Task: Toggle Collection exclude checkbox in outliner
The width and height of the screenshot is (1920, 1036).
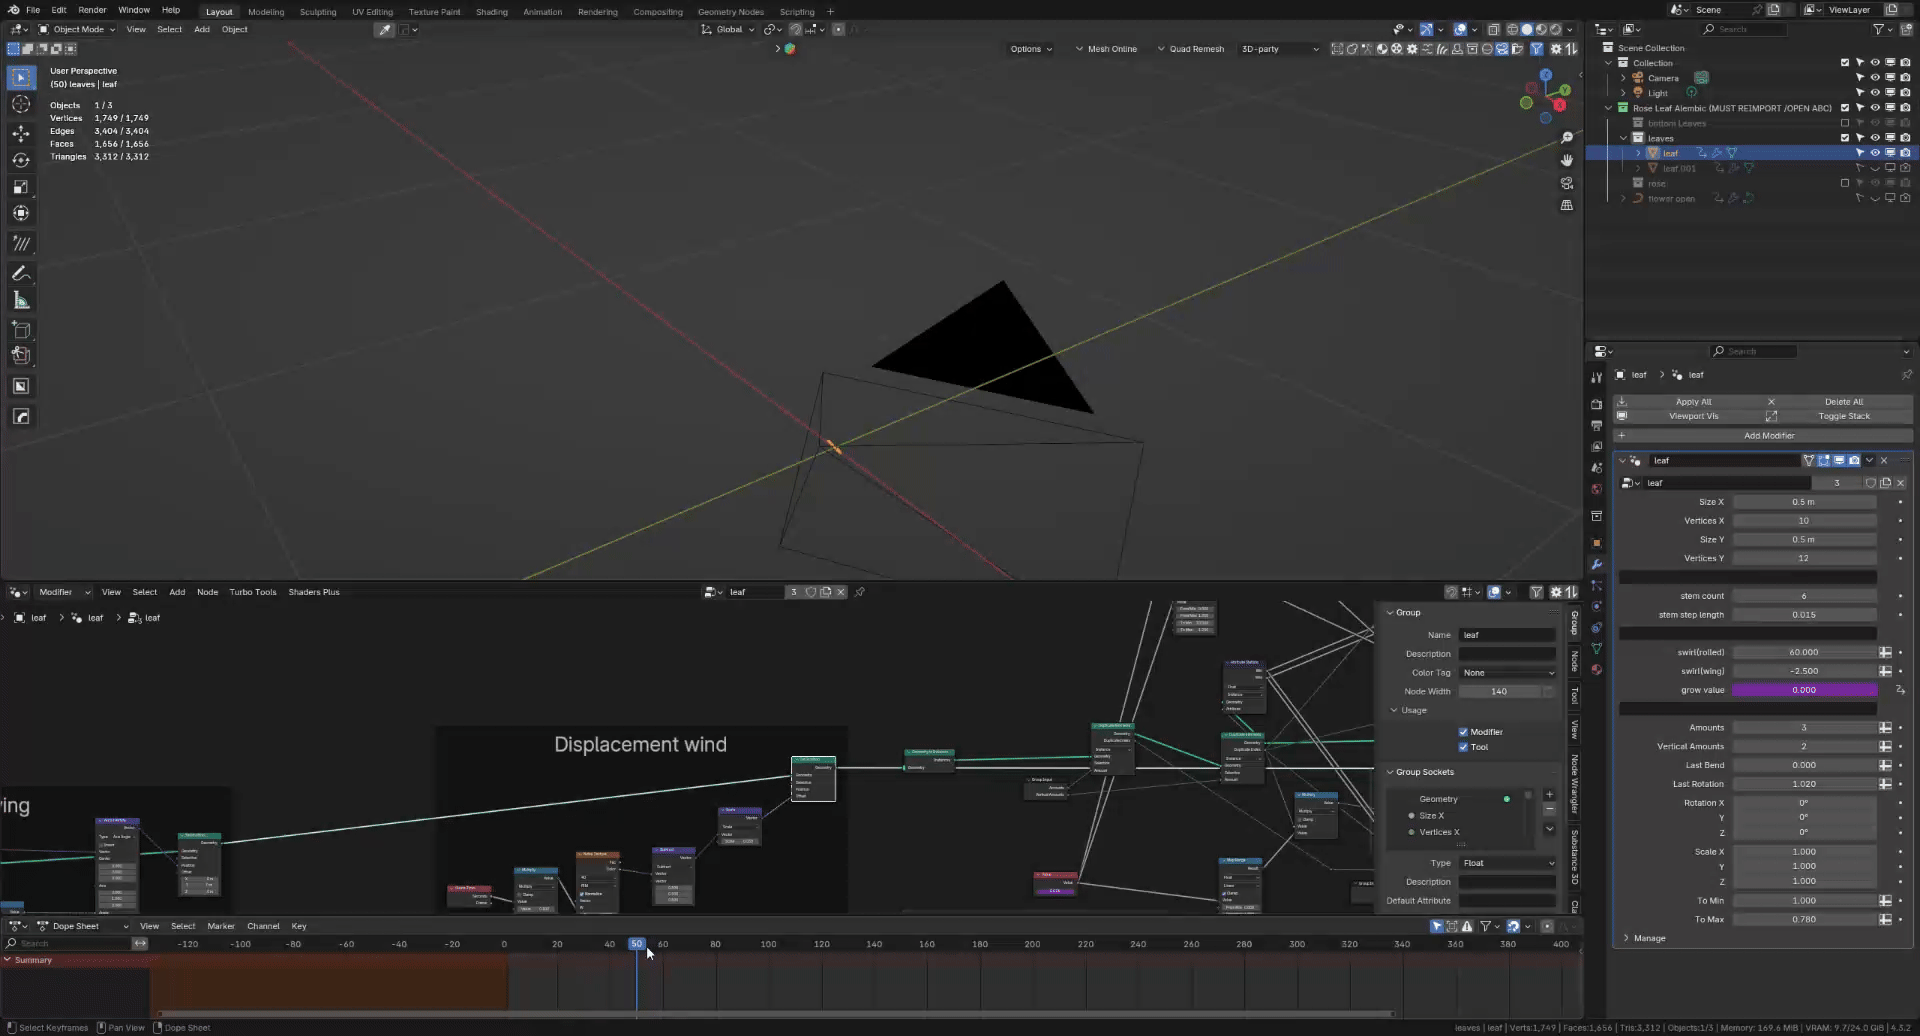Action: [x=1845, y=62]
